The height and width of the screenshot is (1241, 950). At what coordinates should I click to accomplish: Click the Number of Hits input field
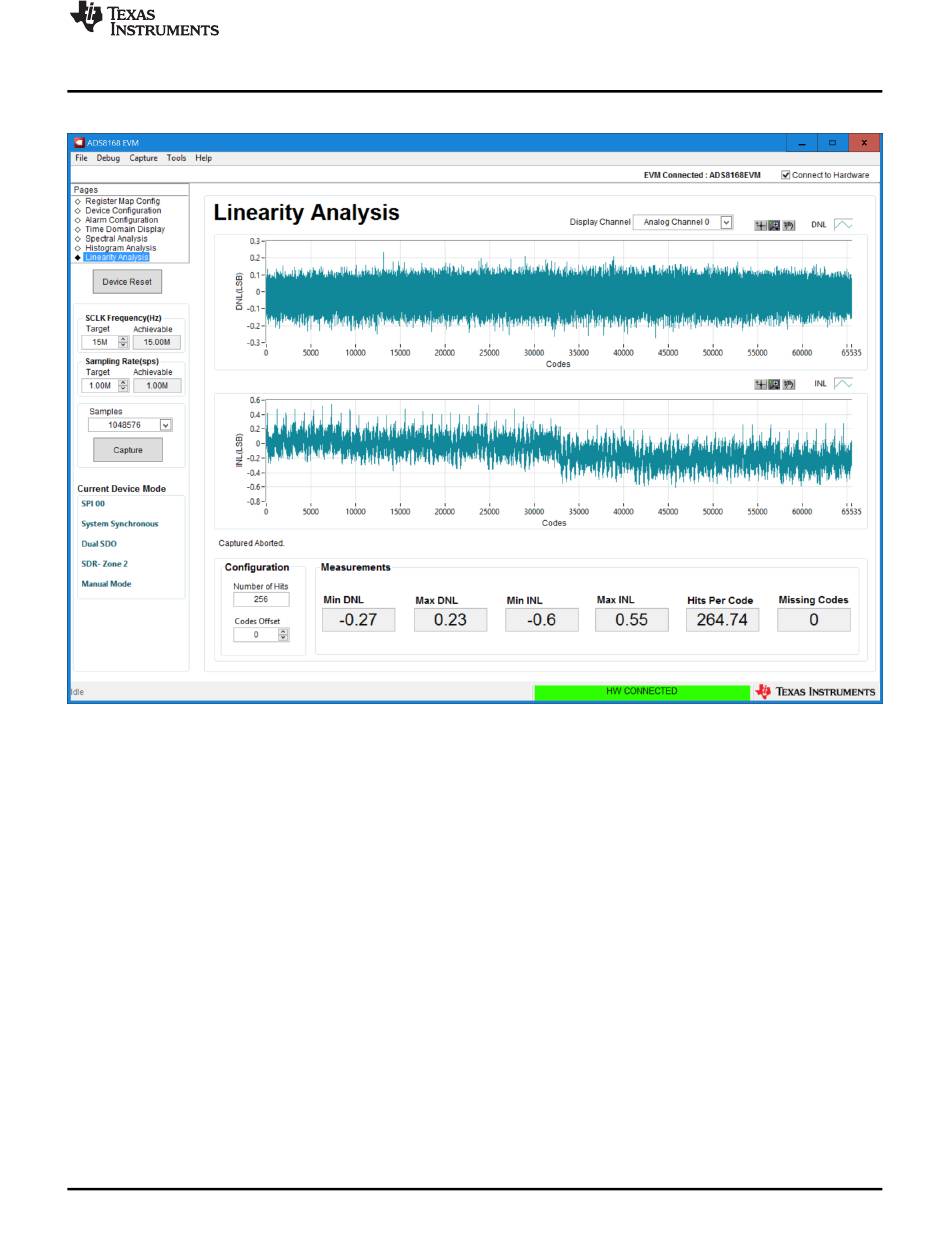click(261, 600)
